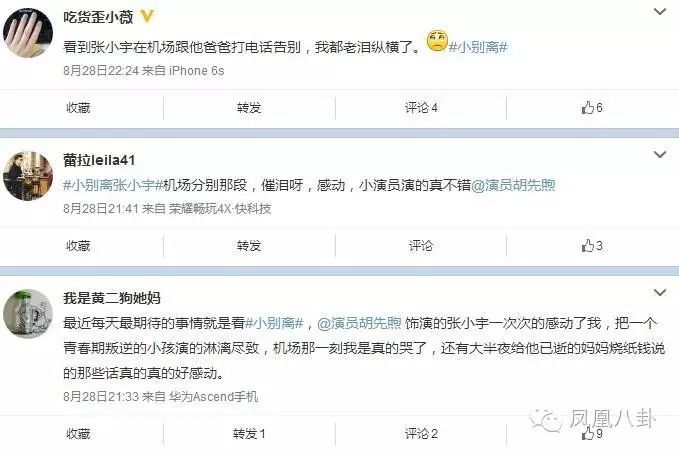
Task: Click 转发 1 on the third post
Action: coord(249,433)
